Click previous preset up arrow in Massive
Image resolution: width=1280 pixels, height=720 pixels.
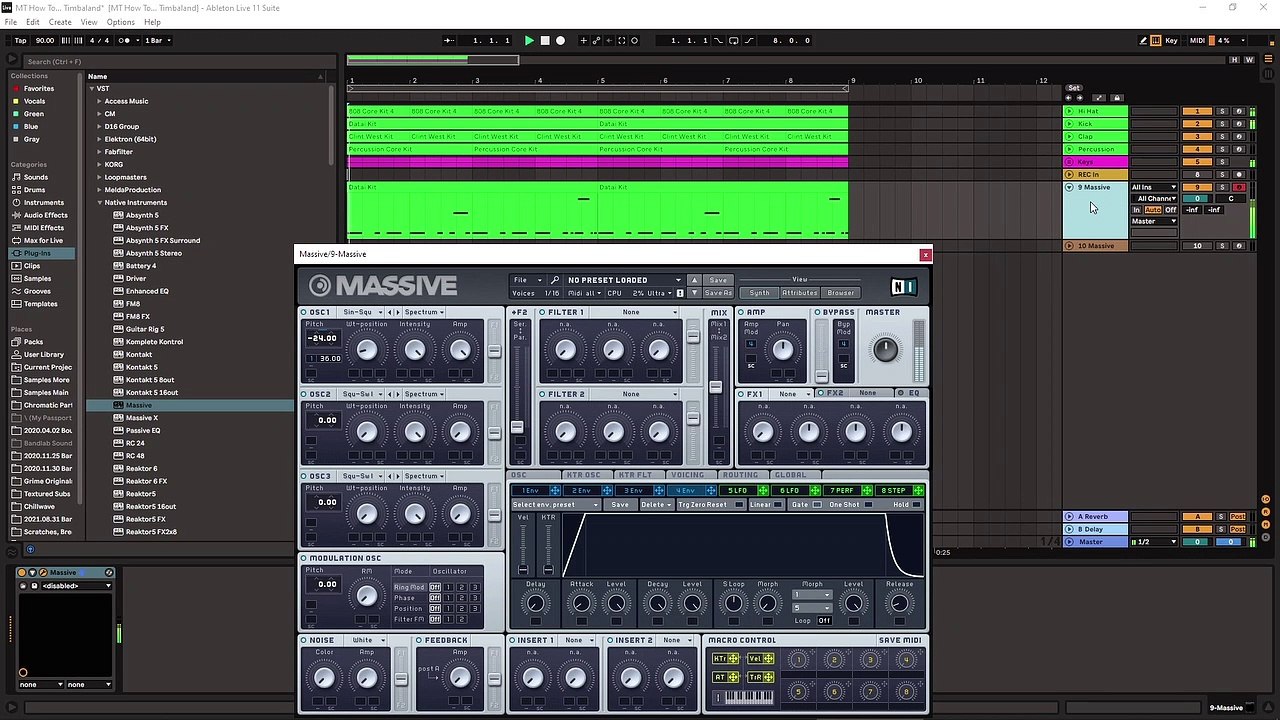pos(694,280)
